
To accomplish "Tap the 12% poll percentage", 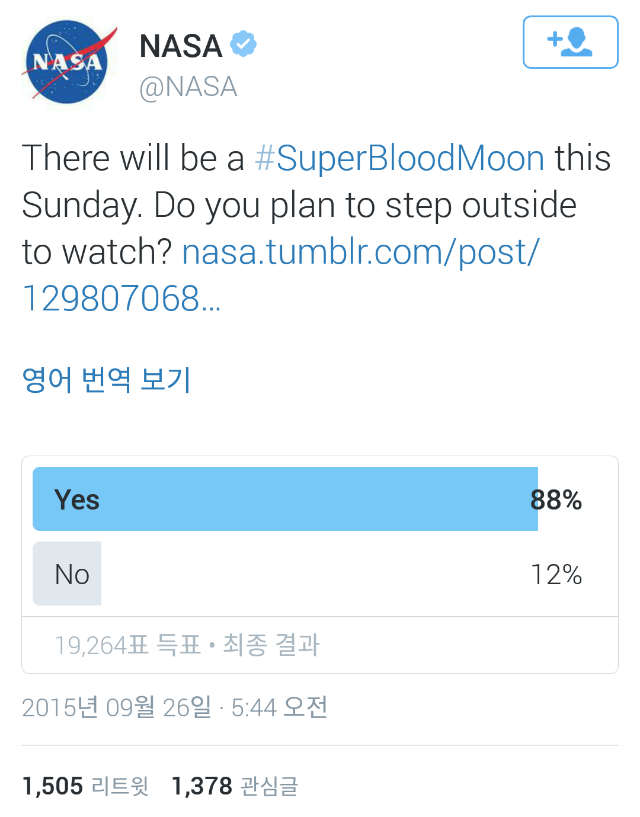I will [556, 575].
